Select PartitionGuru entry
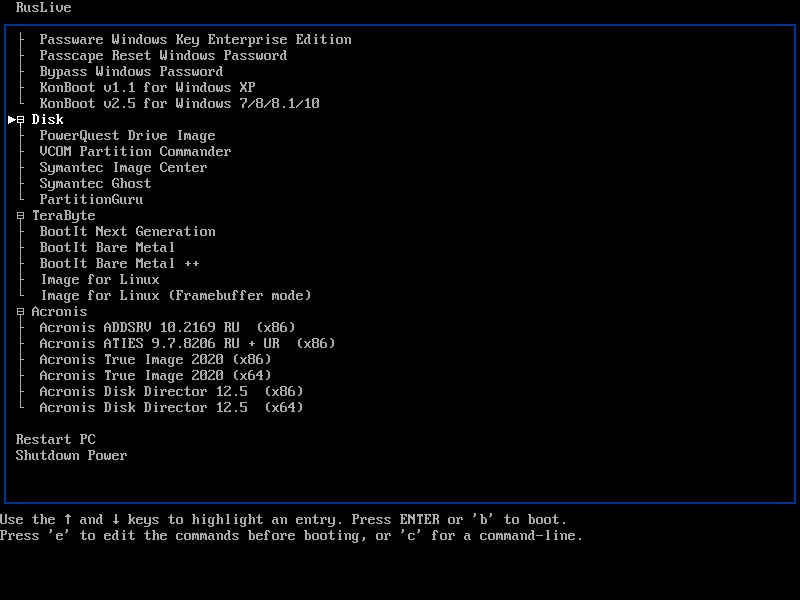800x600 pixels. point(91,200)
